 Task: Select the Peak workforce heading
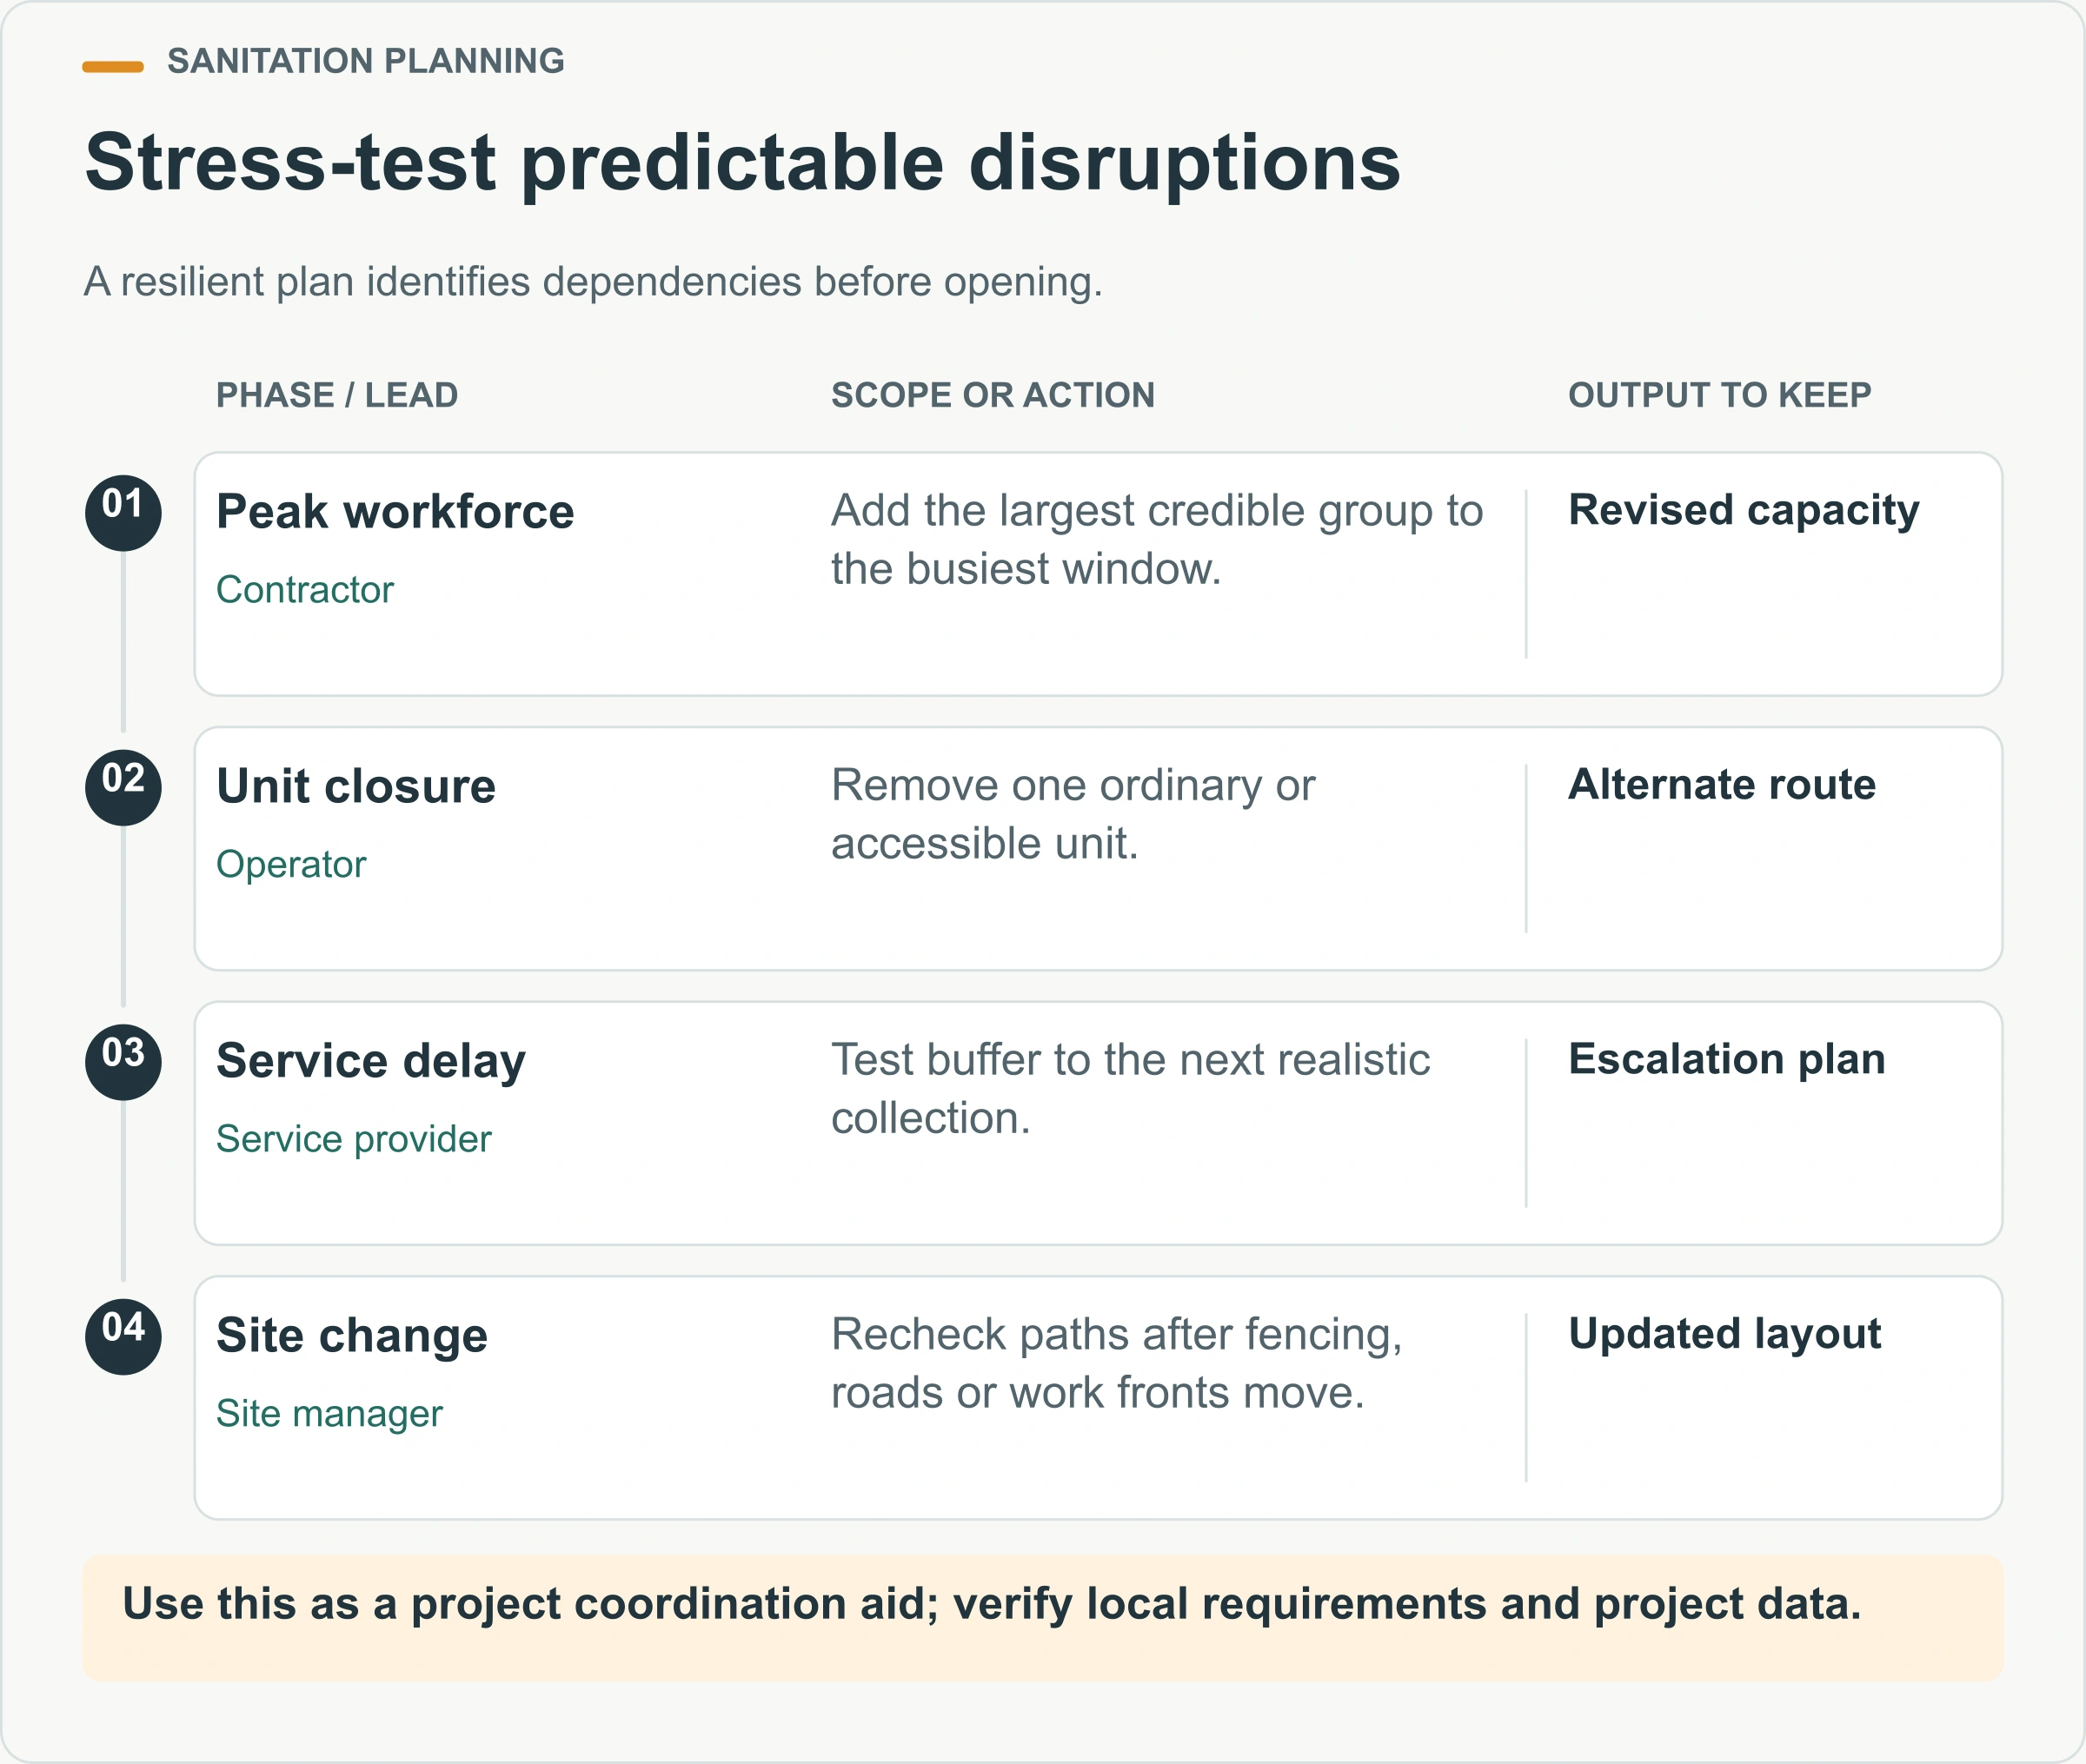[x=395, y=512]
